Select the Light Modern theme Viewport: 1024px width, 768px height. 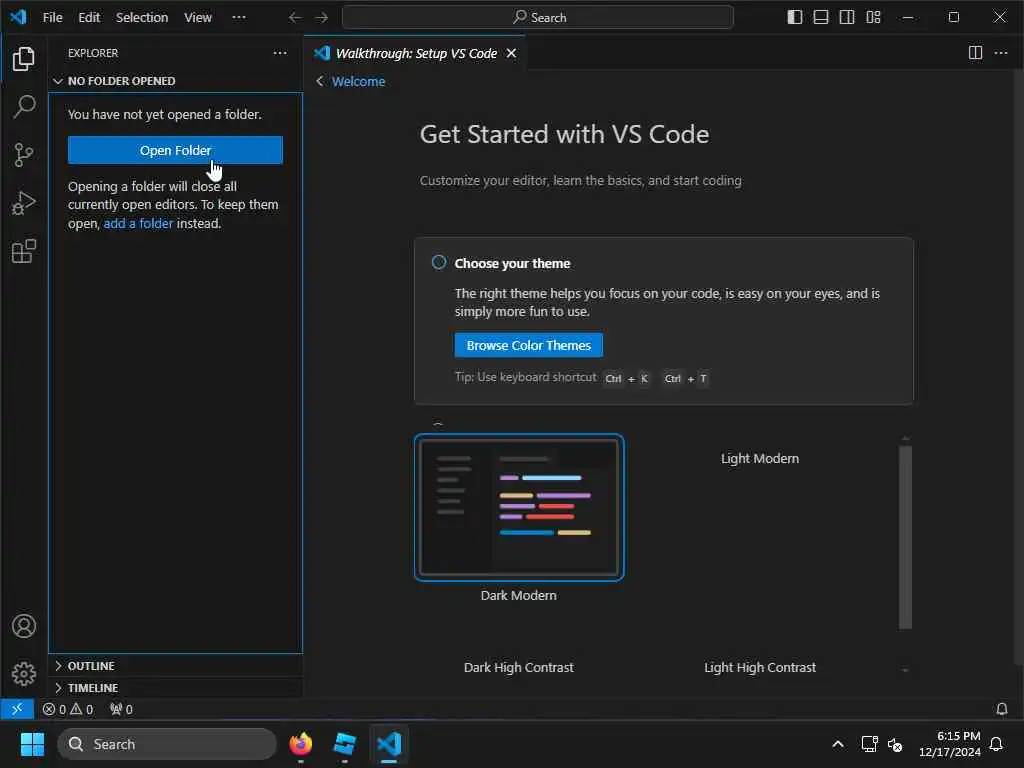760,458
